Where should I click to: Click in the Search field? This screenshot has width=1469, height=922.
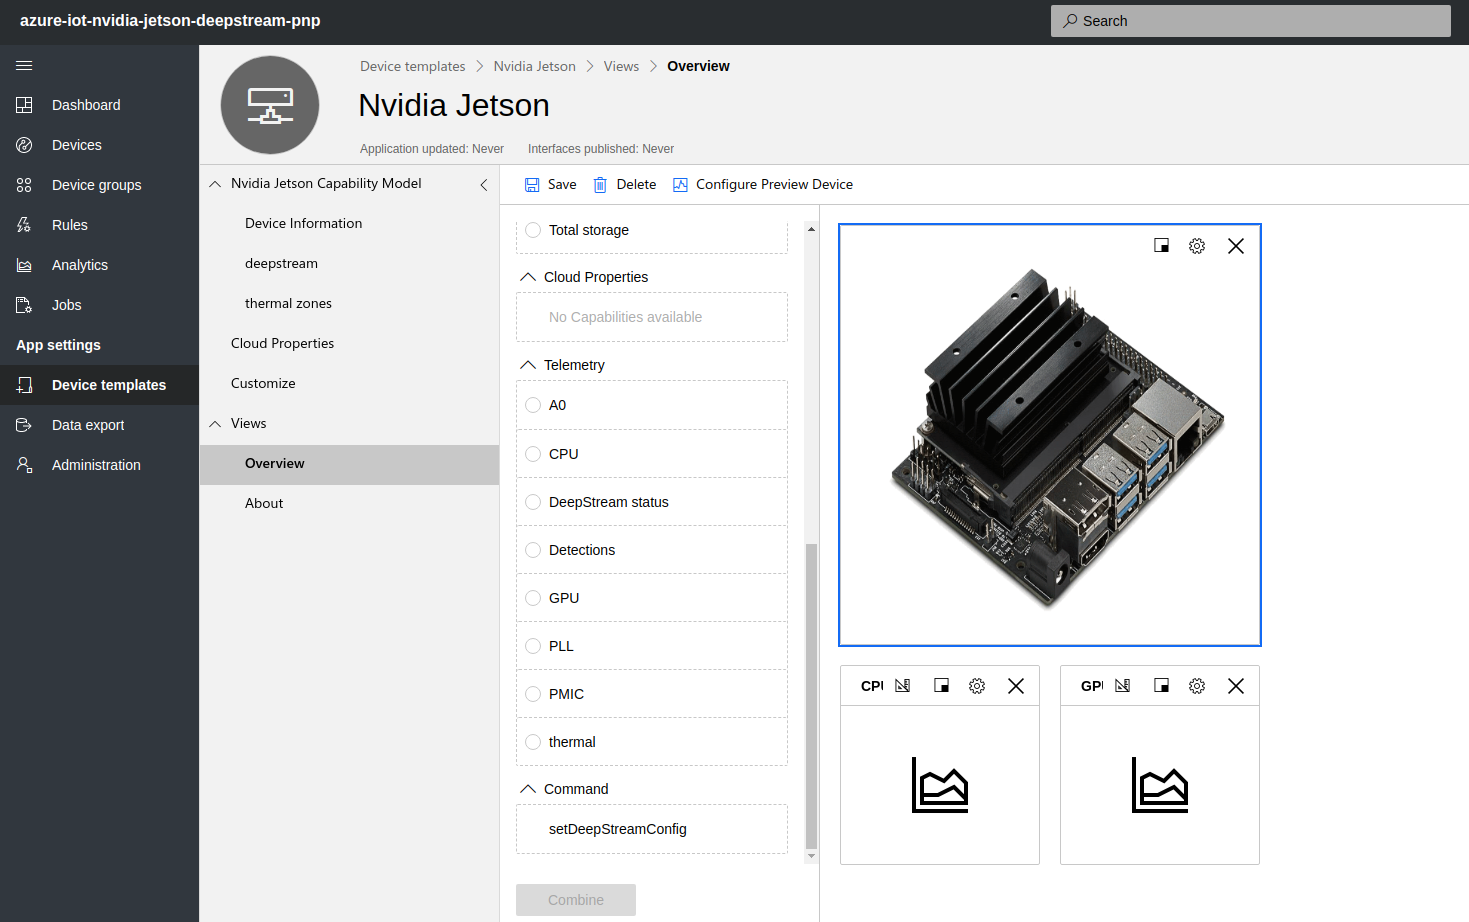1250,21
